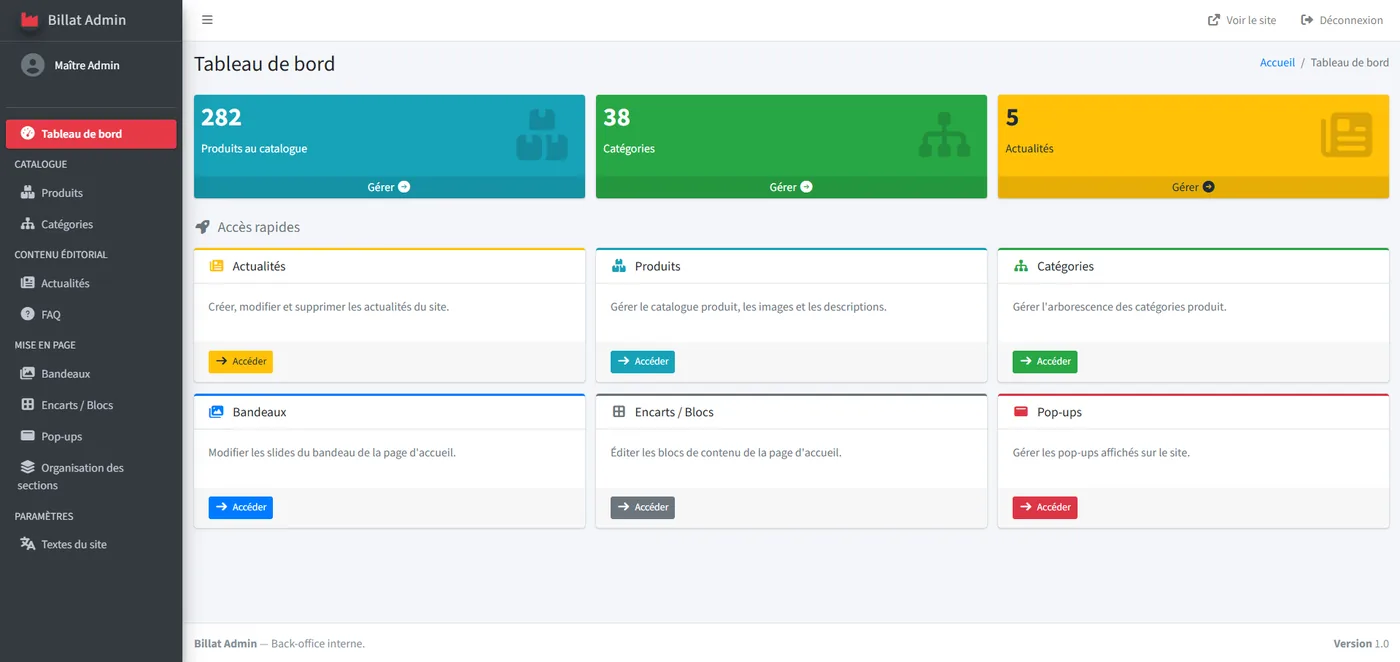Click the grid icon in Encarts / Blocs card header

pos(618,412)
